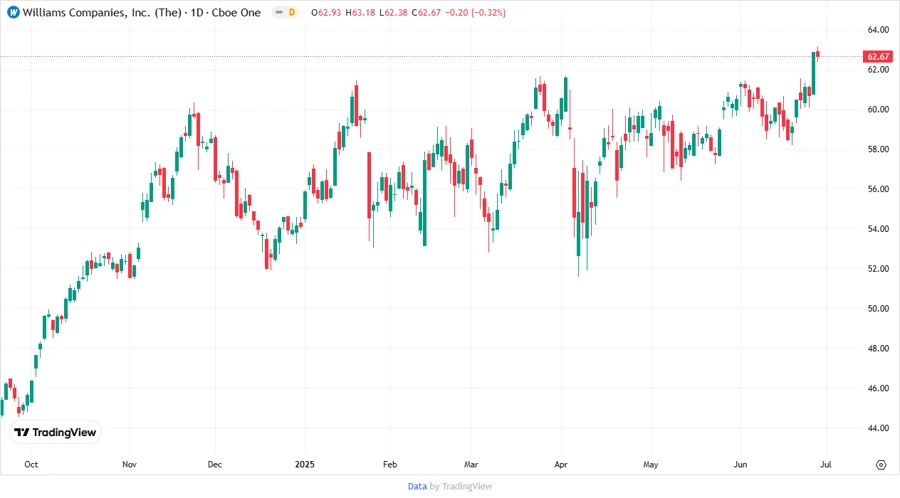Screen dimensions: 900x498
Task: Select the 56.00 price axis label
Action: [x=878, y=189]
